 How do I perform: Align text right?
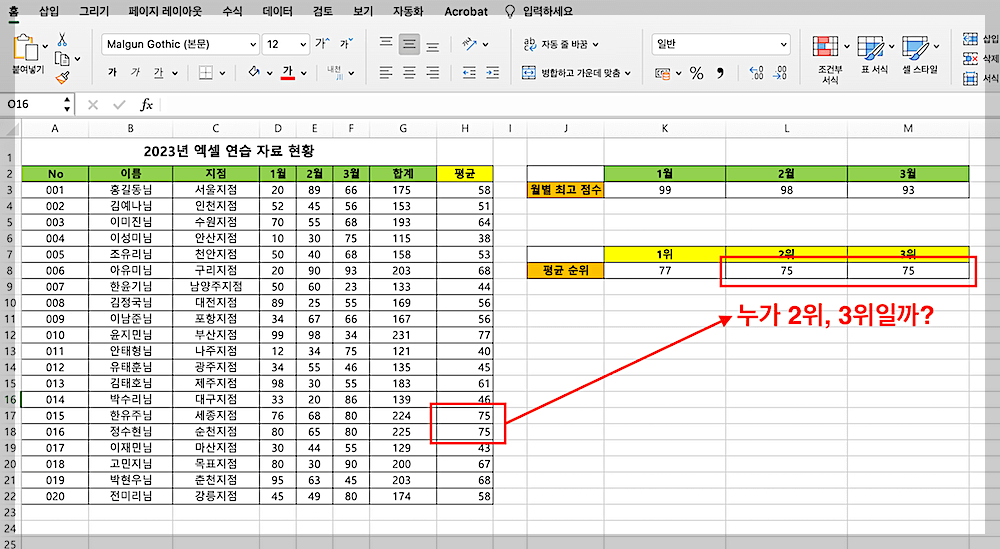coord(432,73)
